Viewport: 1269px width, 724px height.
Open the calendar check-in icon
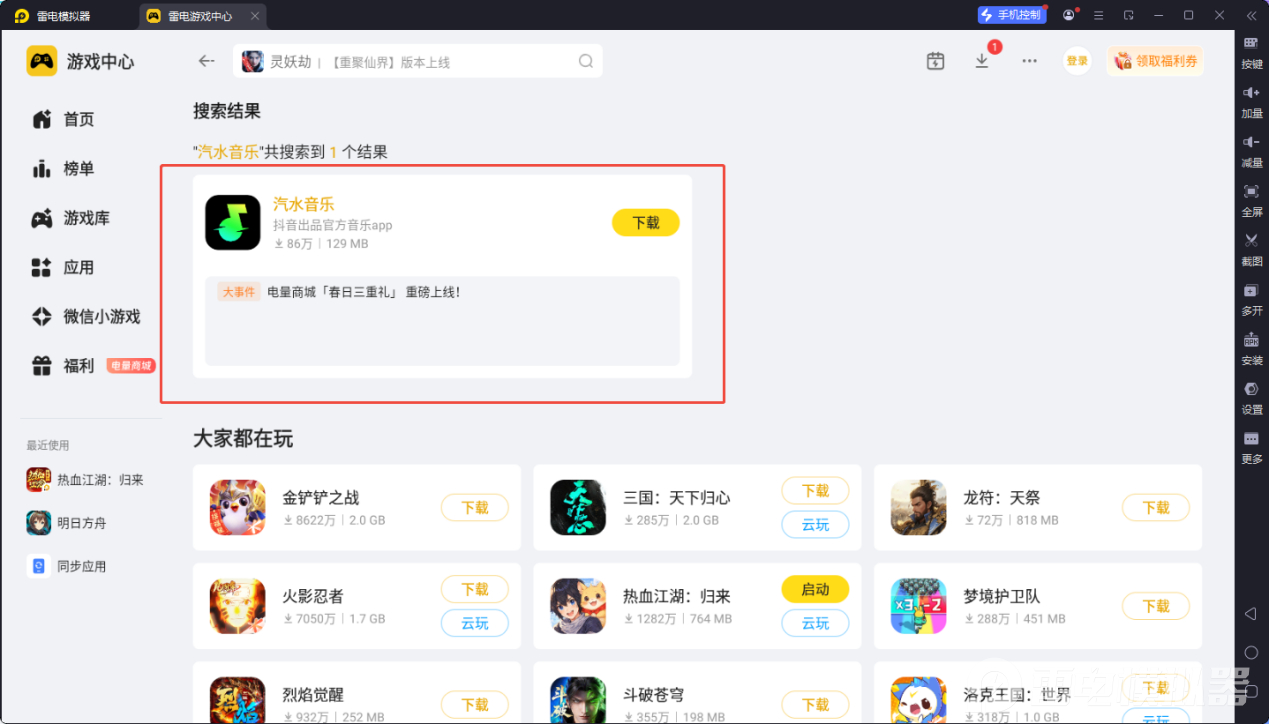click(935, 61)
